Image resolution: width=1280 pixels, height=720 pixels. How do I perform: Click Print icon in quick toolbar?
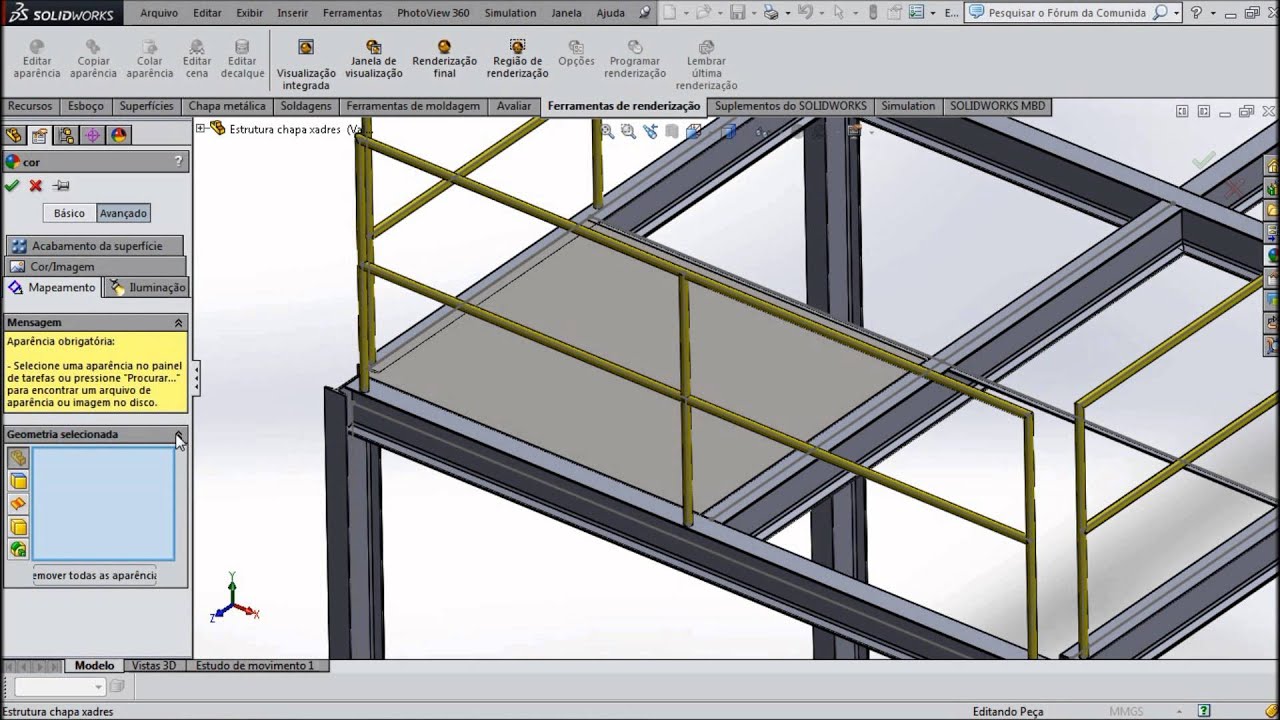point(771,12)
